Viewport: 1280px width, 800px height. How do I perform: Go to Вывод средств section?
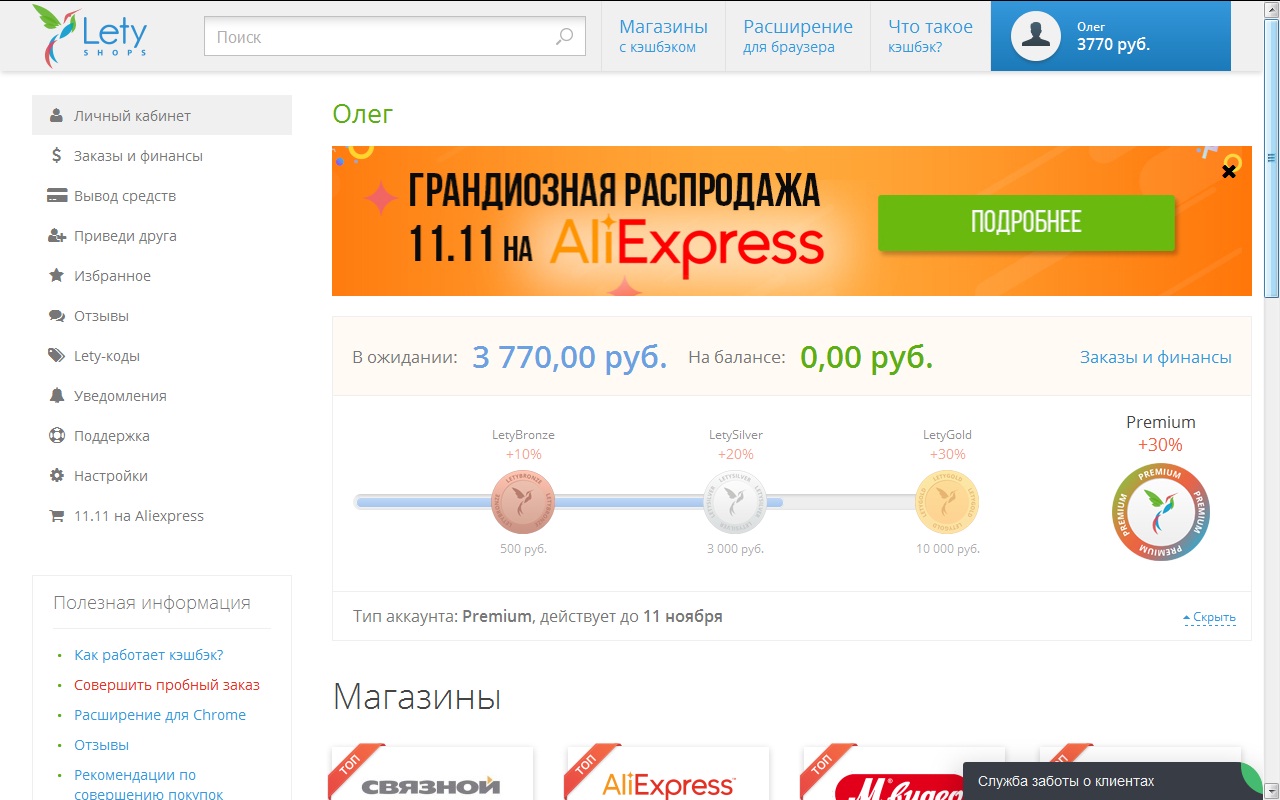162,195
